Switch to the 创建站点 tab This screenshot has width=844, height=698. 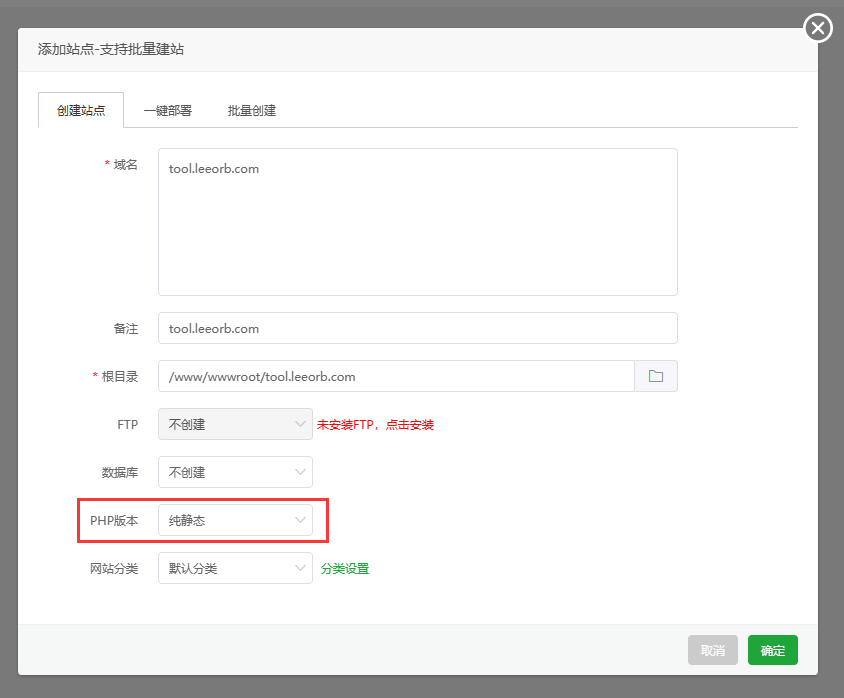point(81,110)
